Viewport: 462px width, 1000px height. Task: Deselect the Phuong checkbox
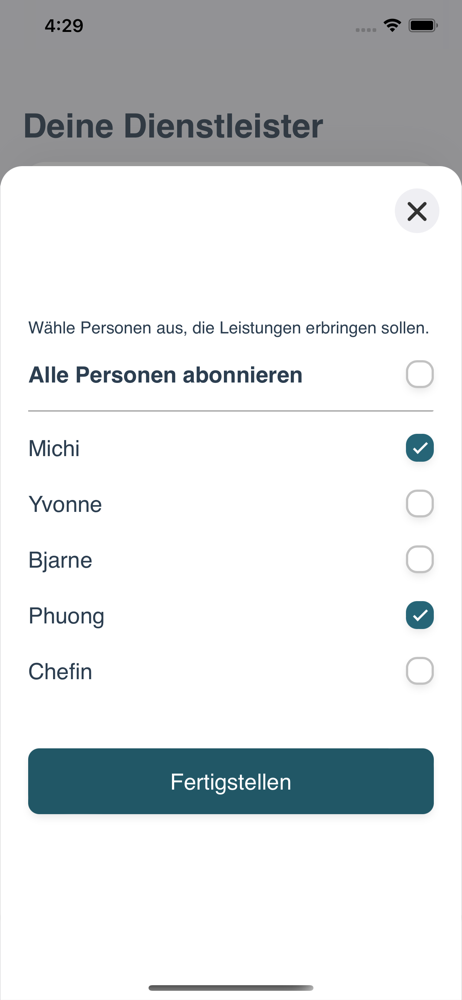point(420,615)
